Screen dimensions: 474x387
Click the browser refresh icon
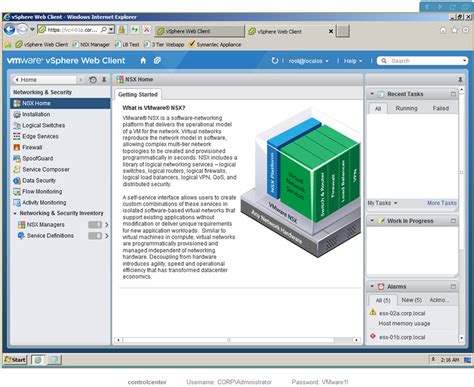pyautogui.click(x=134, y=30)
